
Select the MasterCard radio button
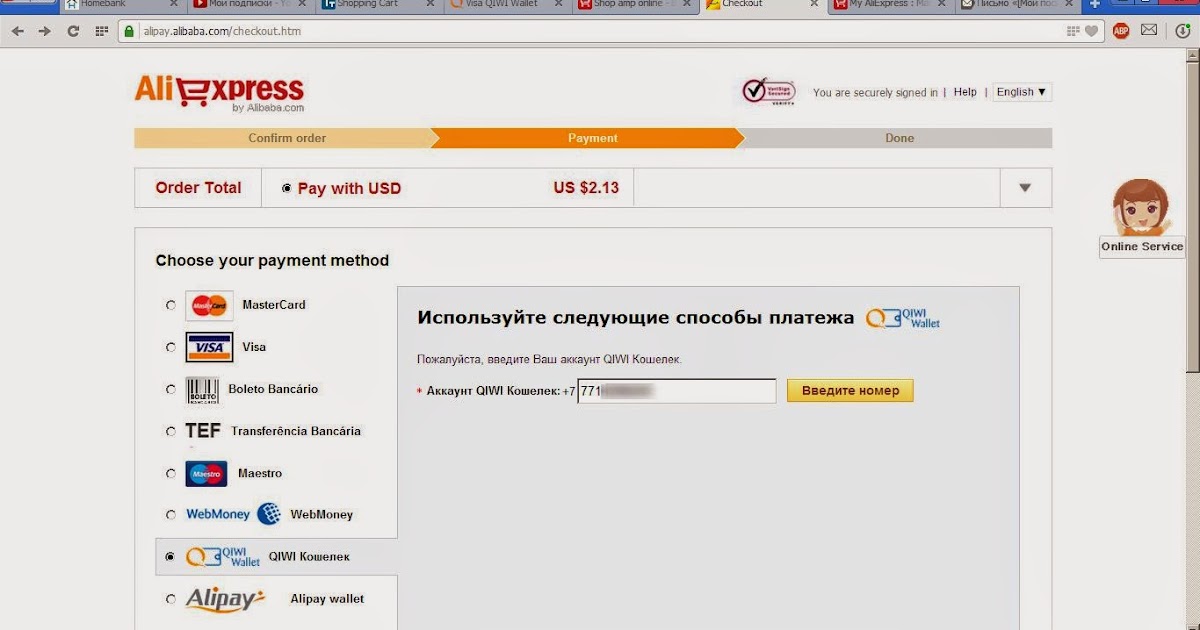point(171,306)
